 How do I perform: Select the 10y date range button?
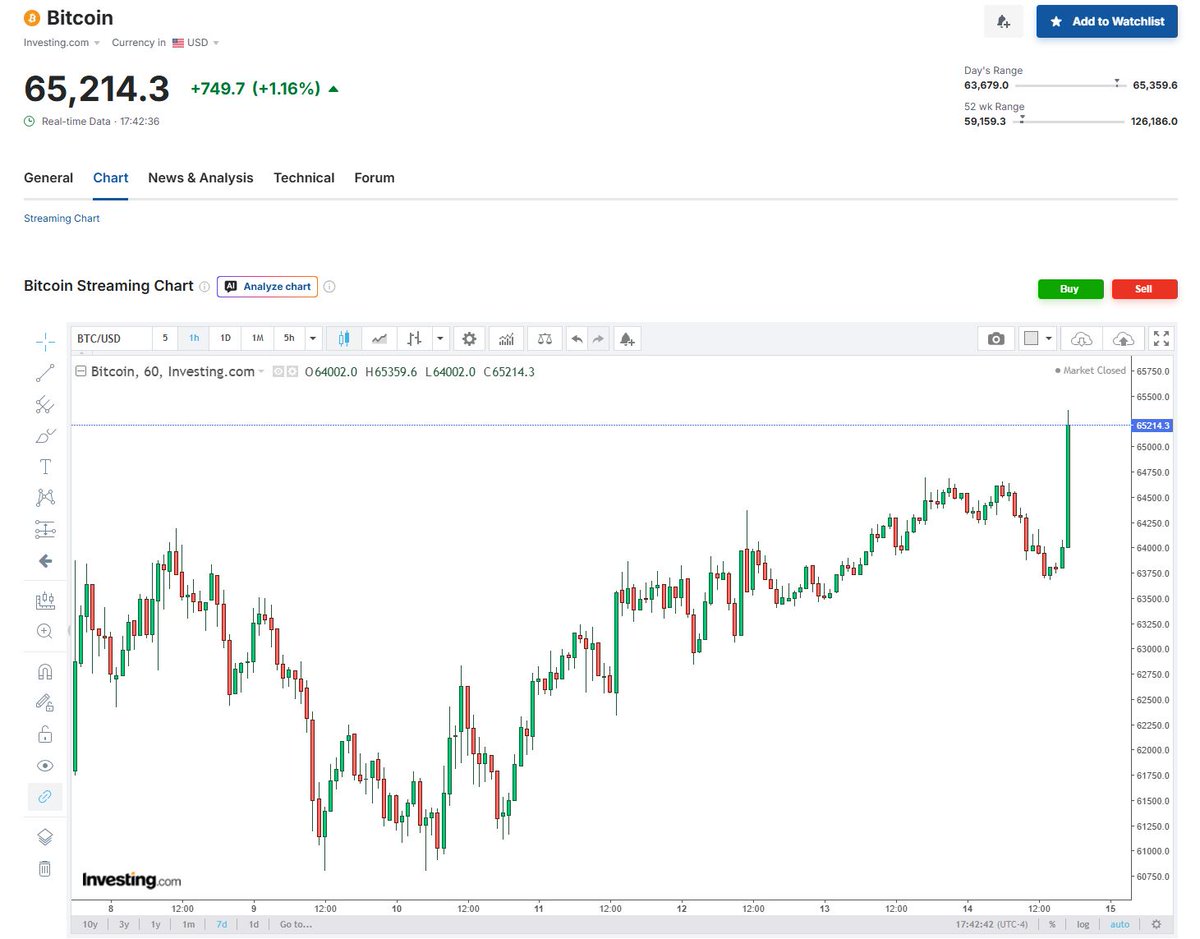(91, 924)
